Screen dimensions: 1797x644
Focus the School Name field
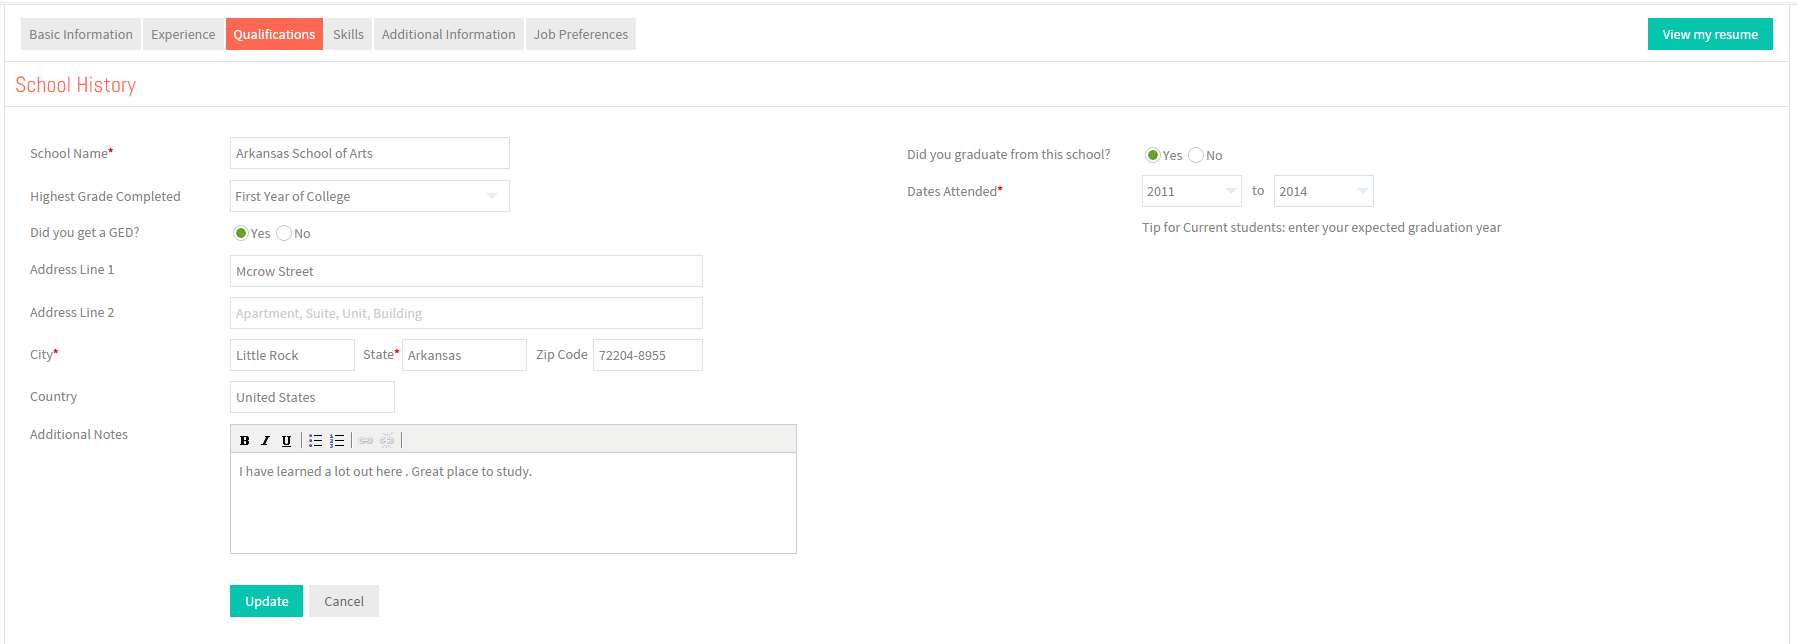pyautogui.click(x=370, y=153)
